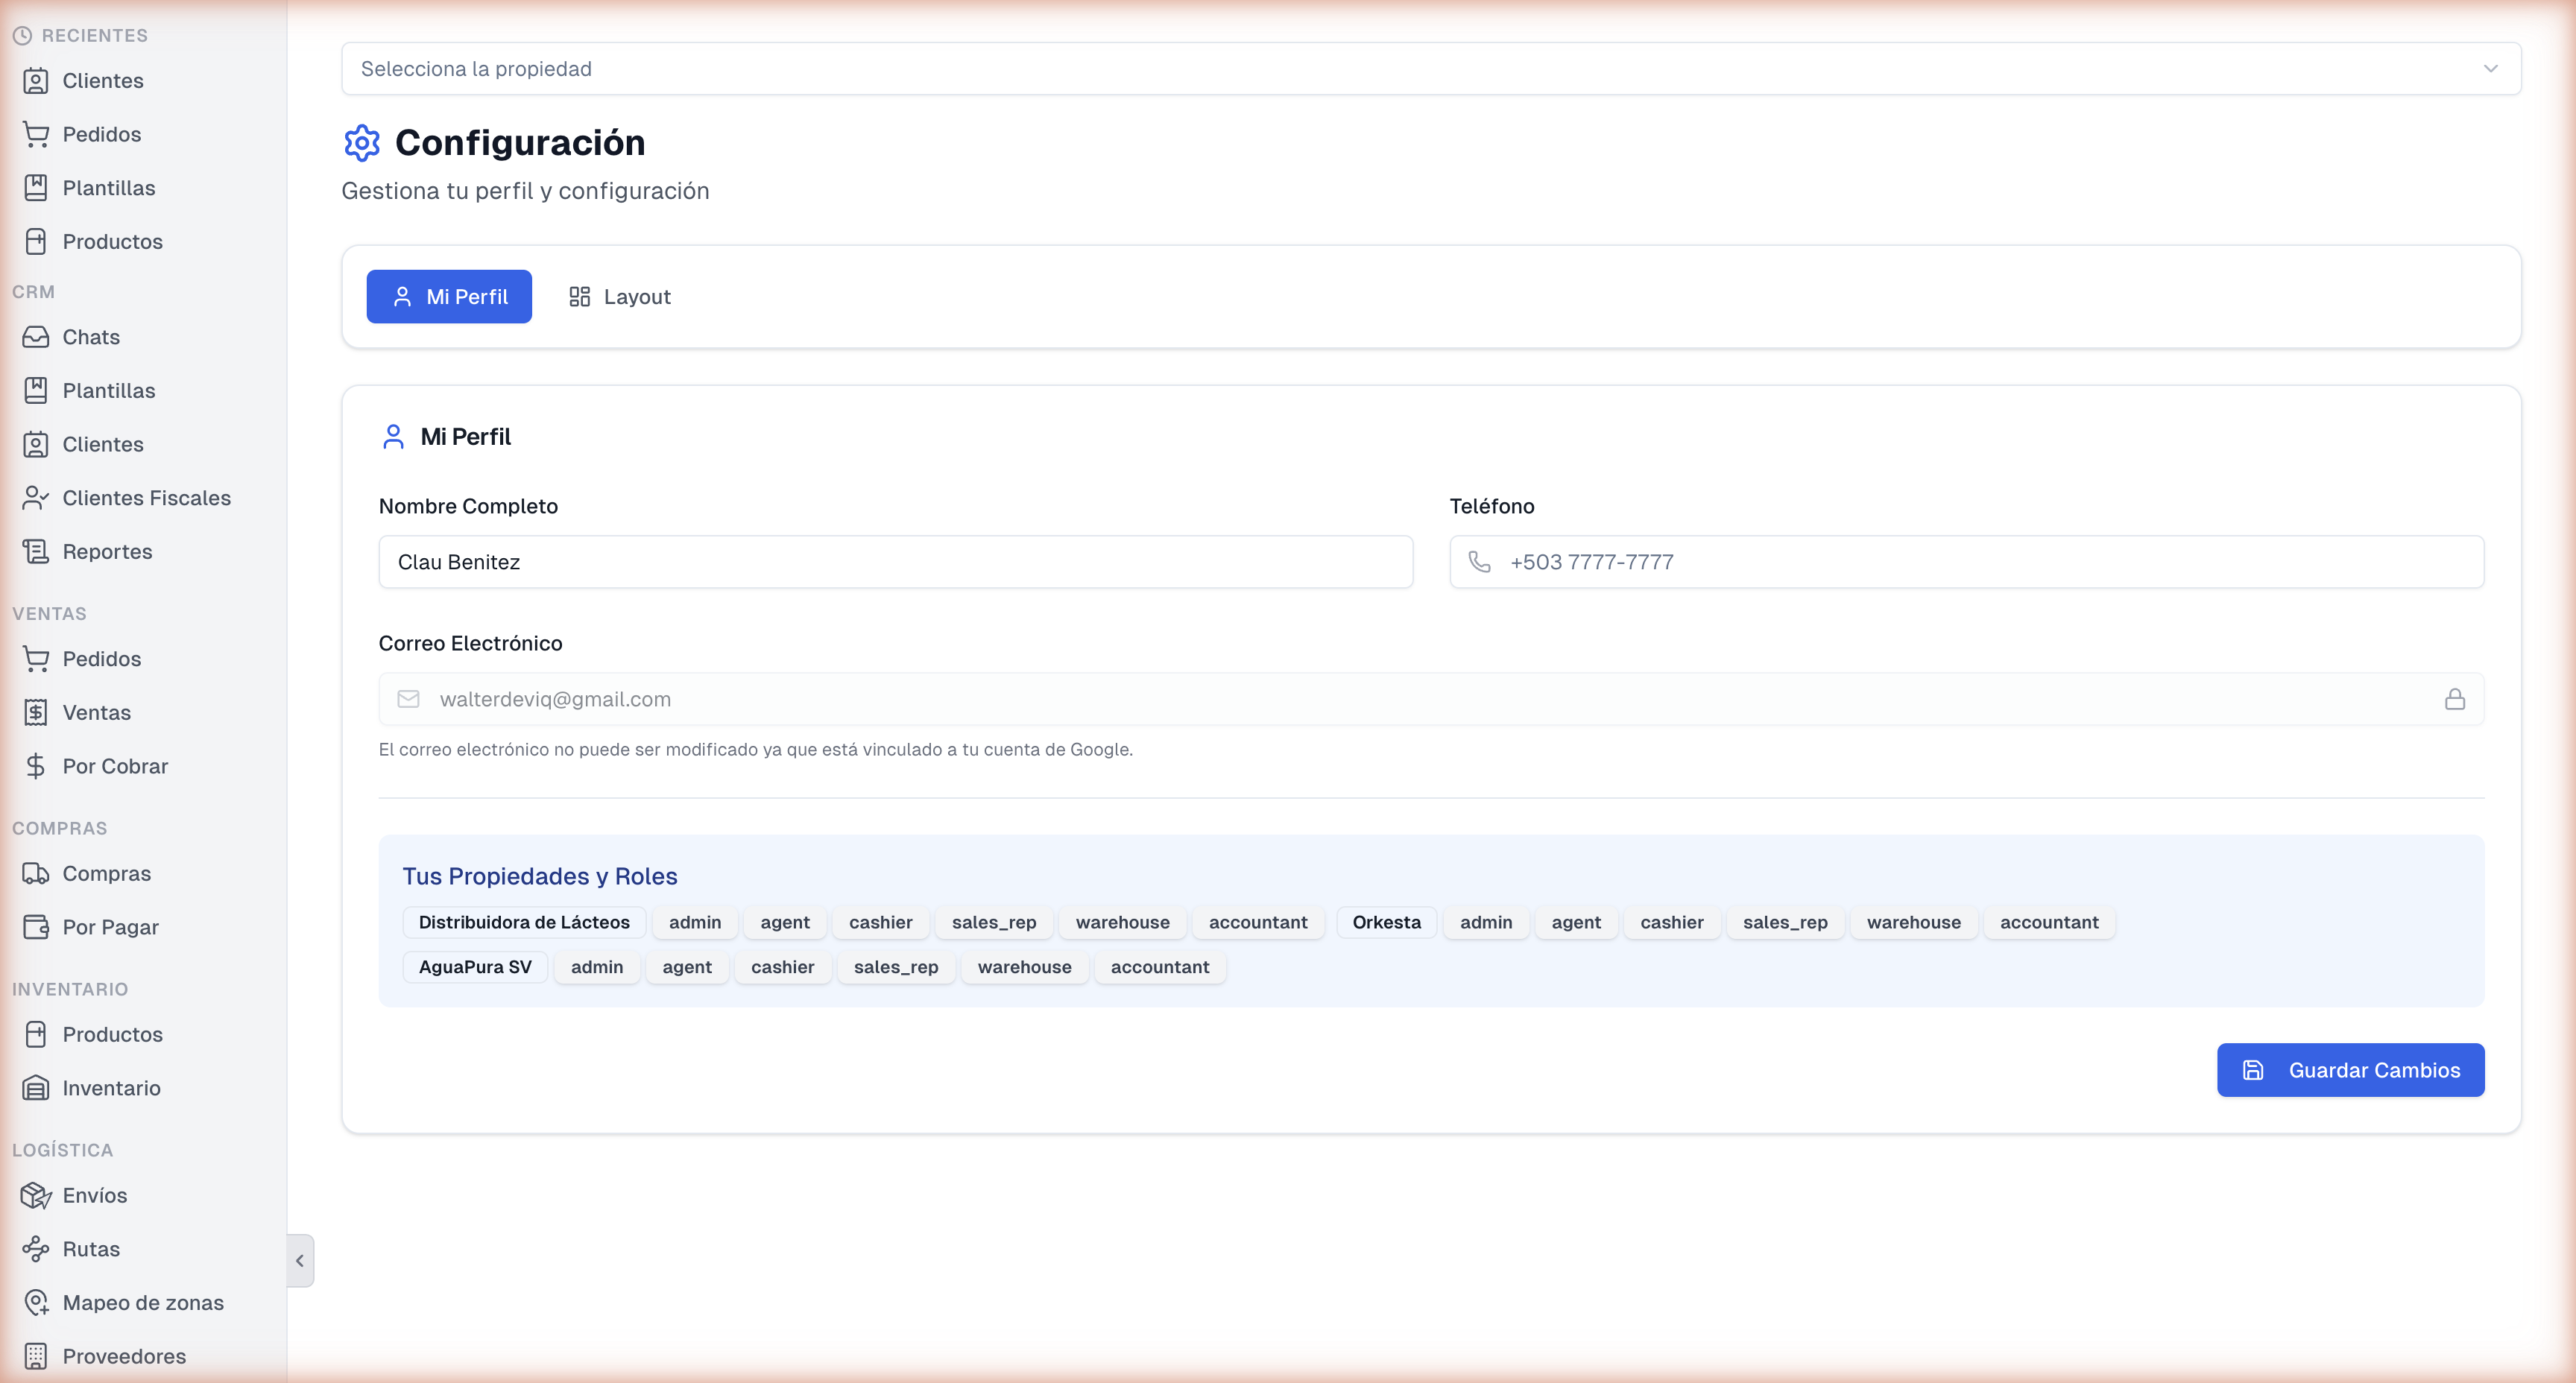
Task: Click the Rutas route icon
Action: click(x=36, y=1249)
